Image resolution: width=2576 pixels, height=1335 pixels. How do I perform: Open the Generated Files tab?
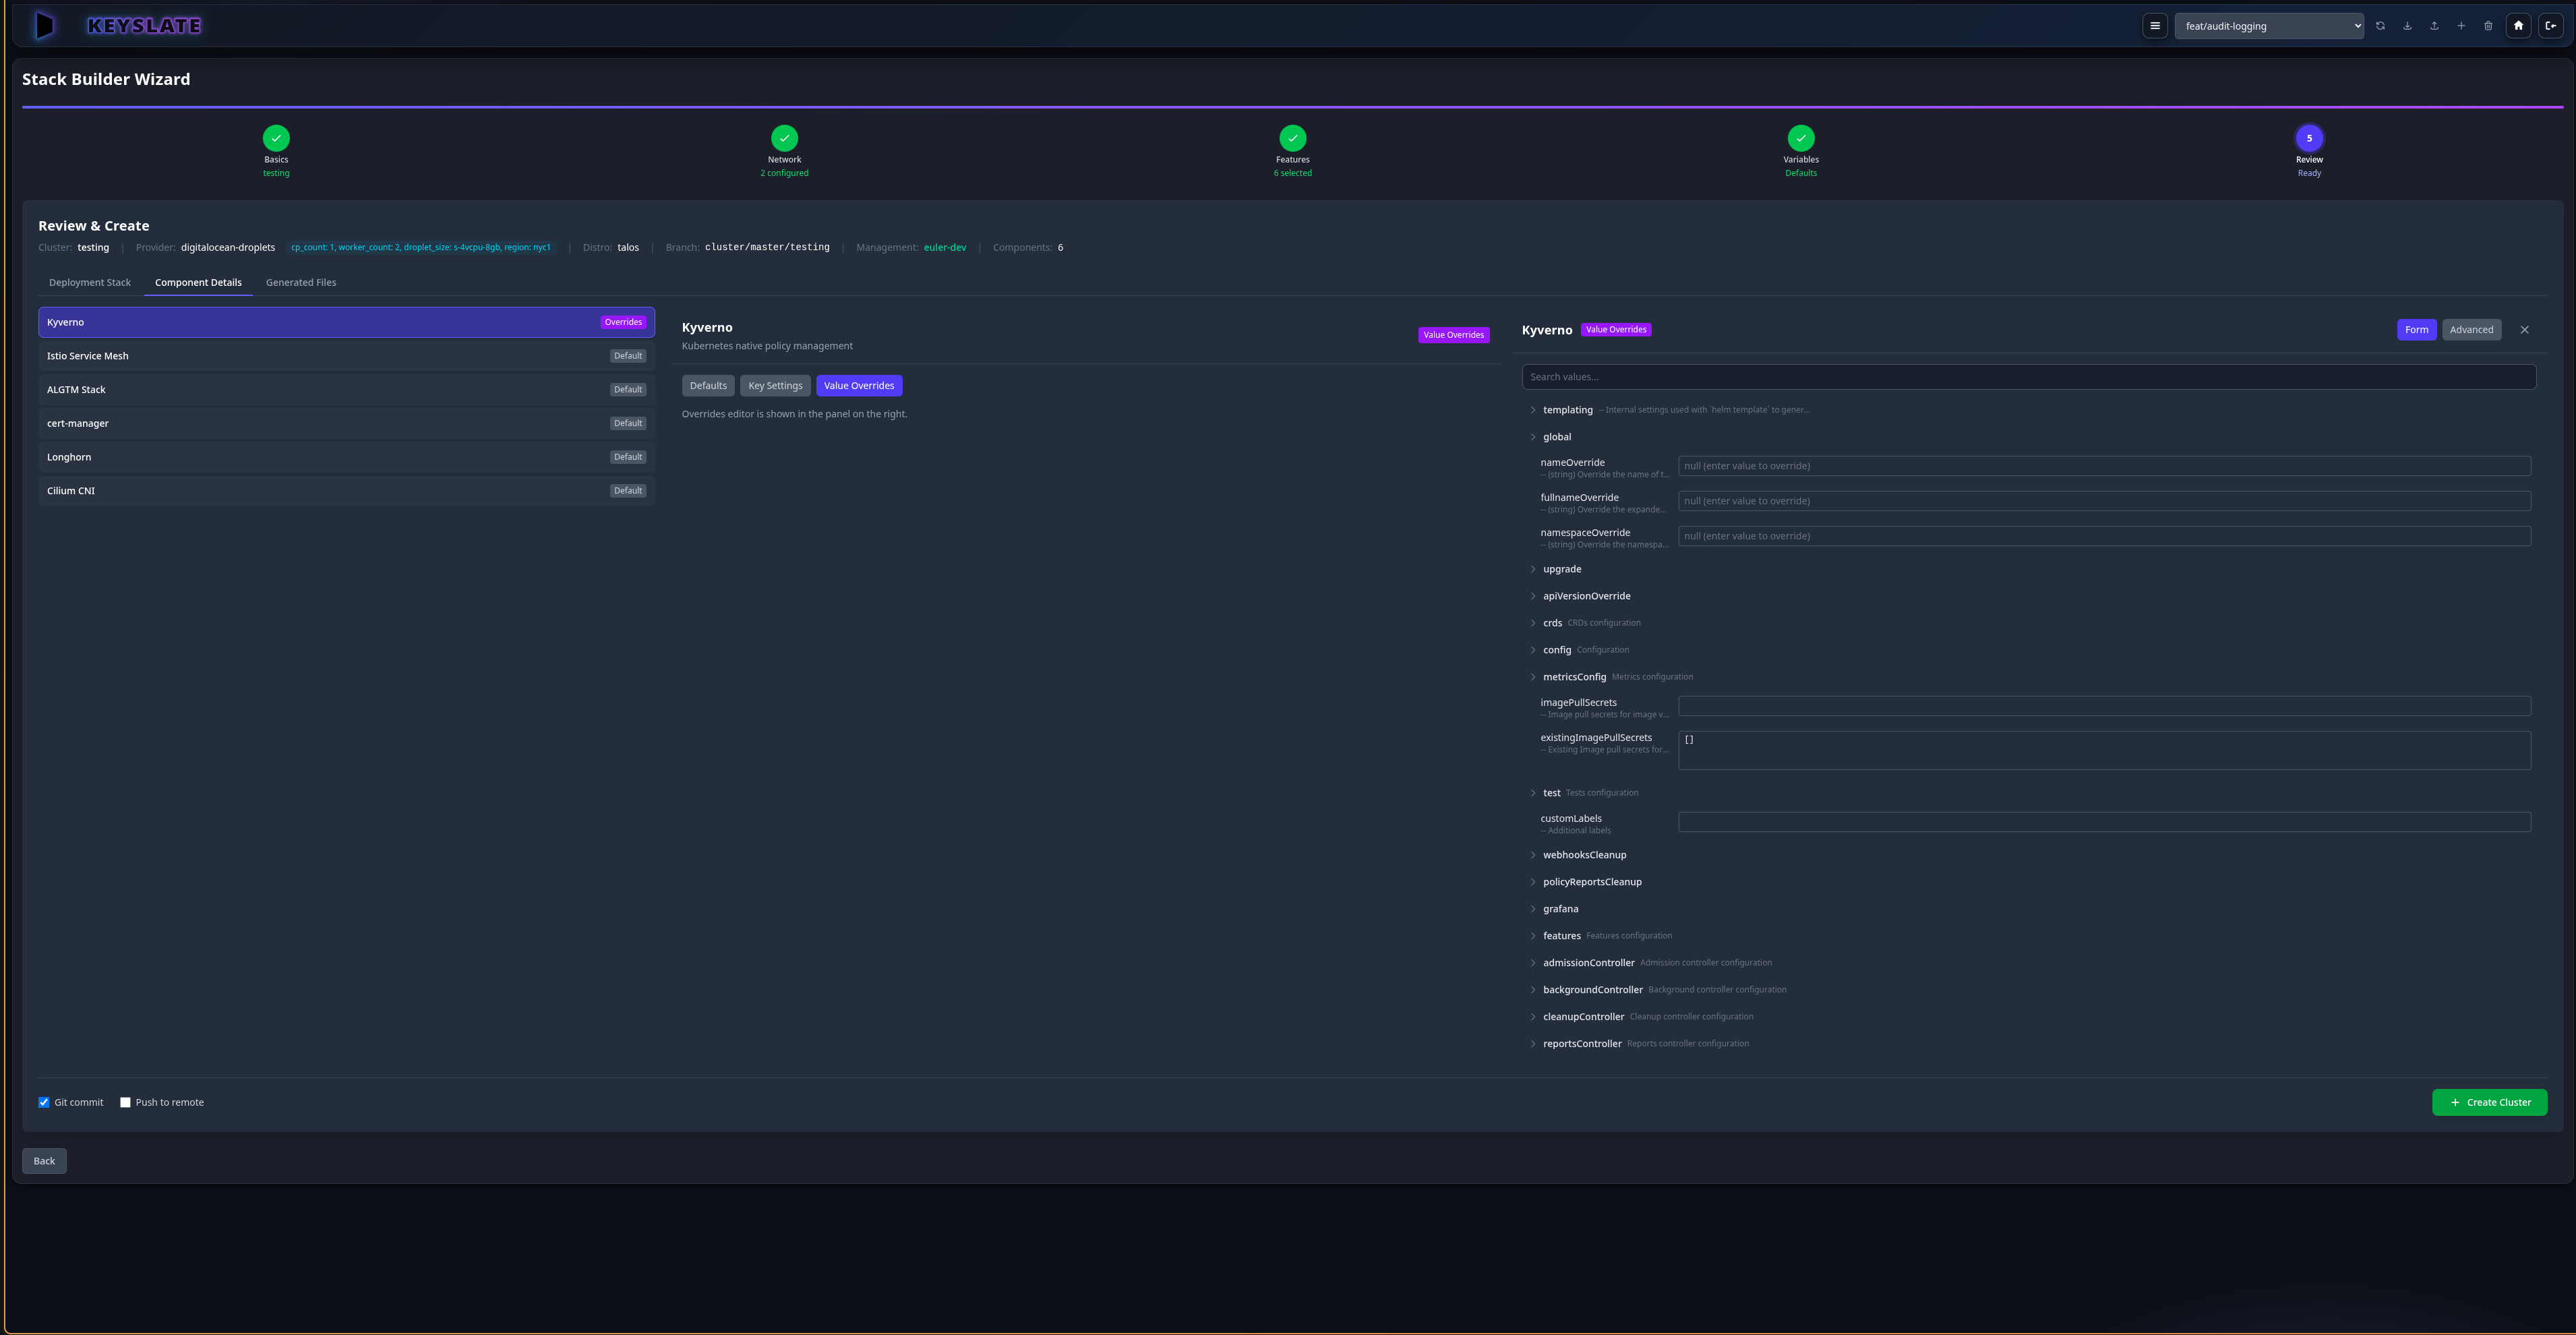(301, 283)
